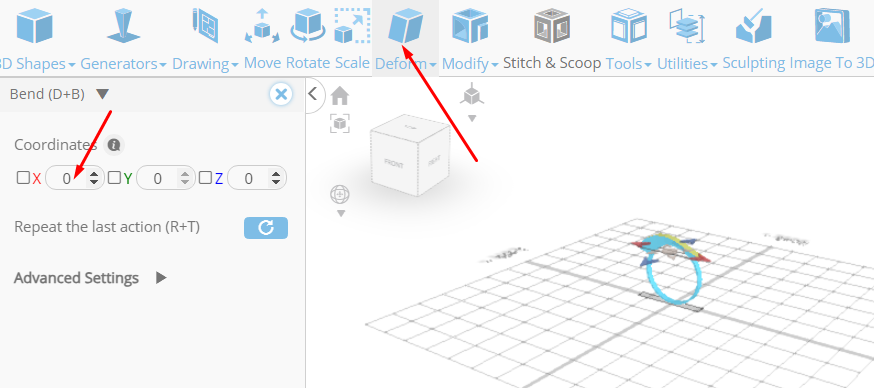Collapse the side panel with the chevron
Viewport: 874px width, 388px height.
point(313,94)
